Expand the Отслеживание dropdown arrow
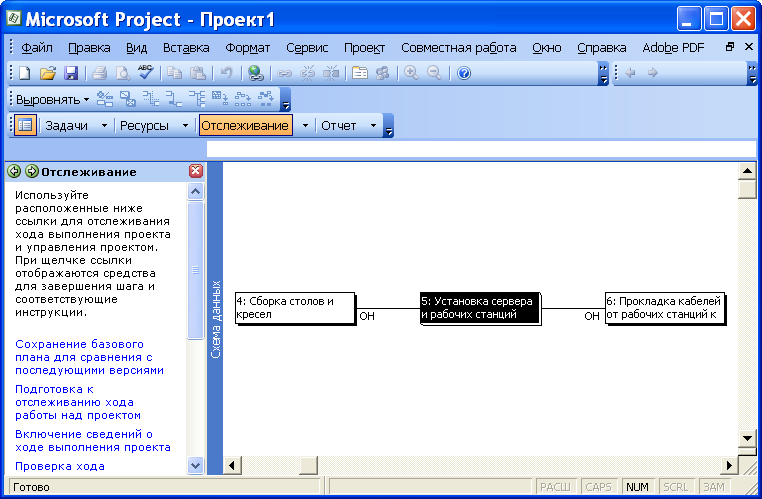Viewport: 762px width, 499px height. [305, 125]
